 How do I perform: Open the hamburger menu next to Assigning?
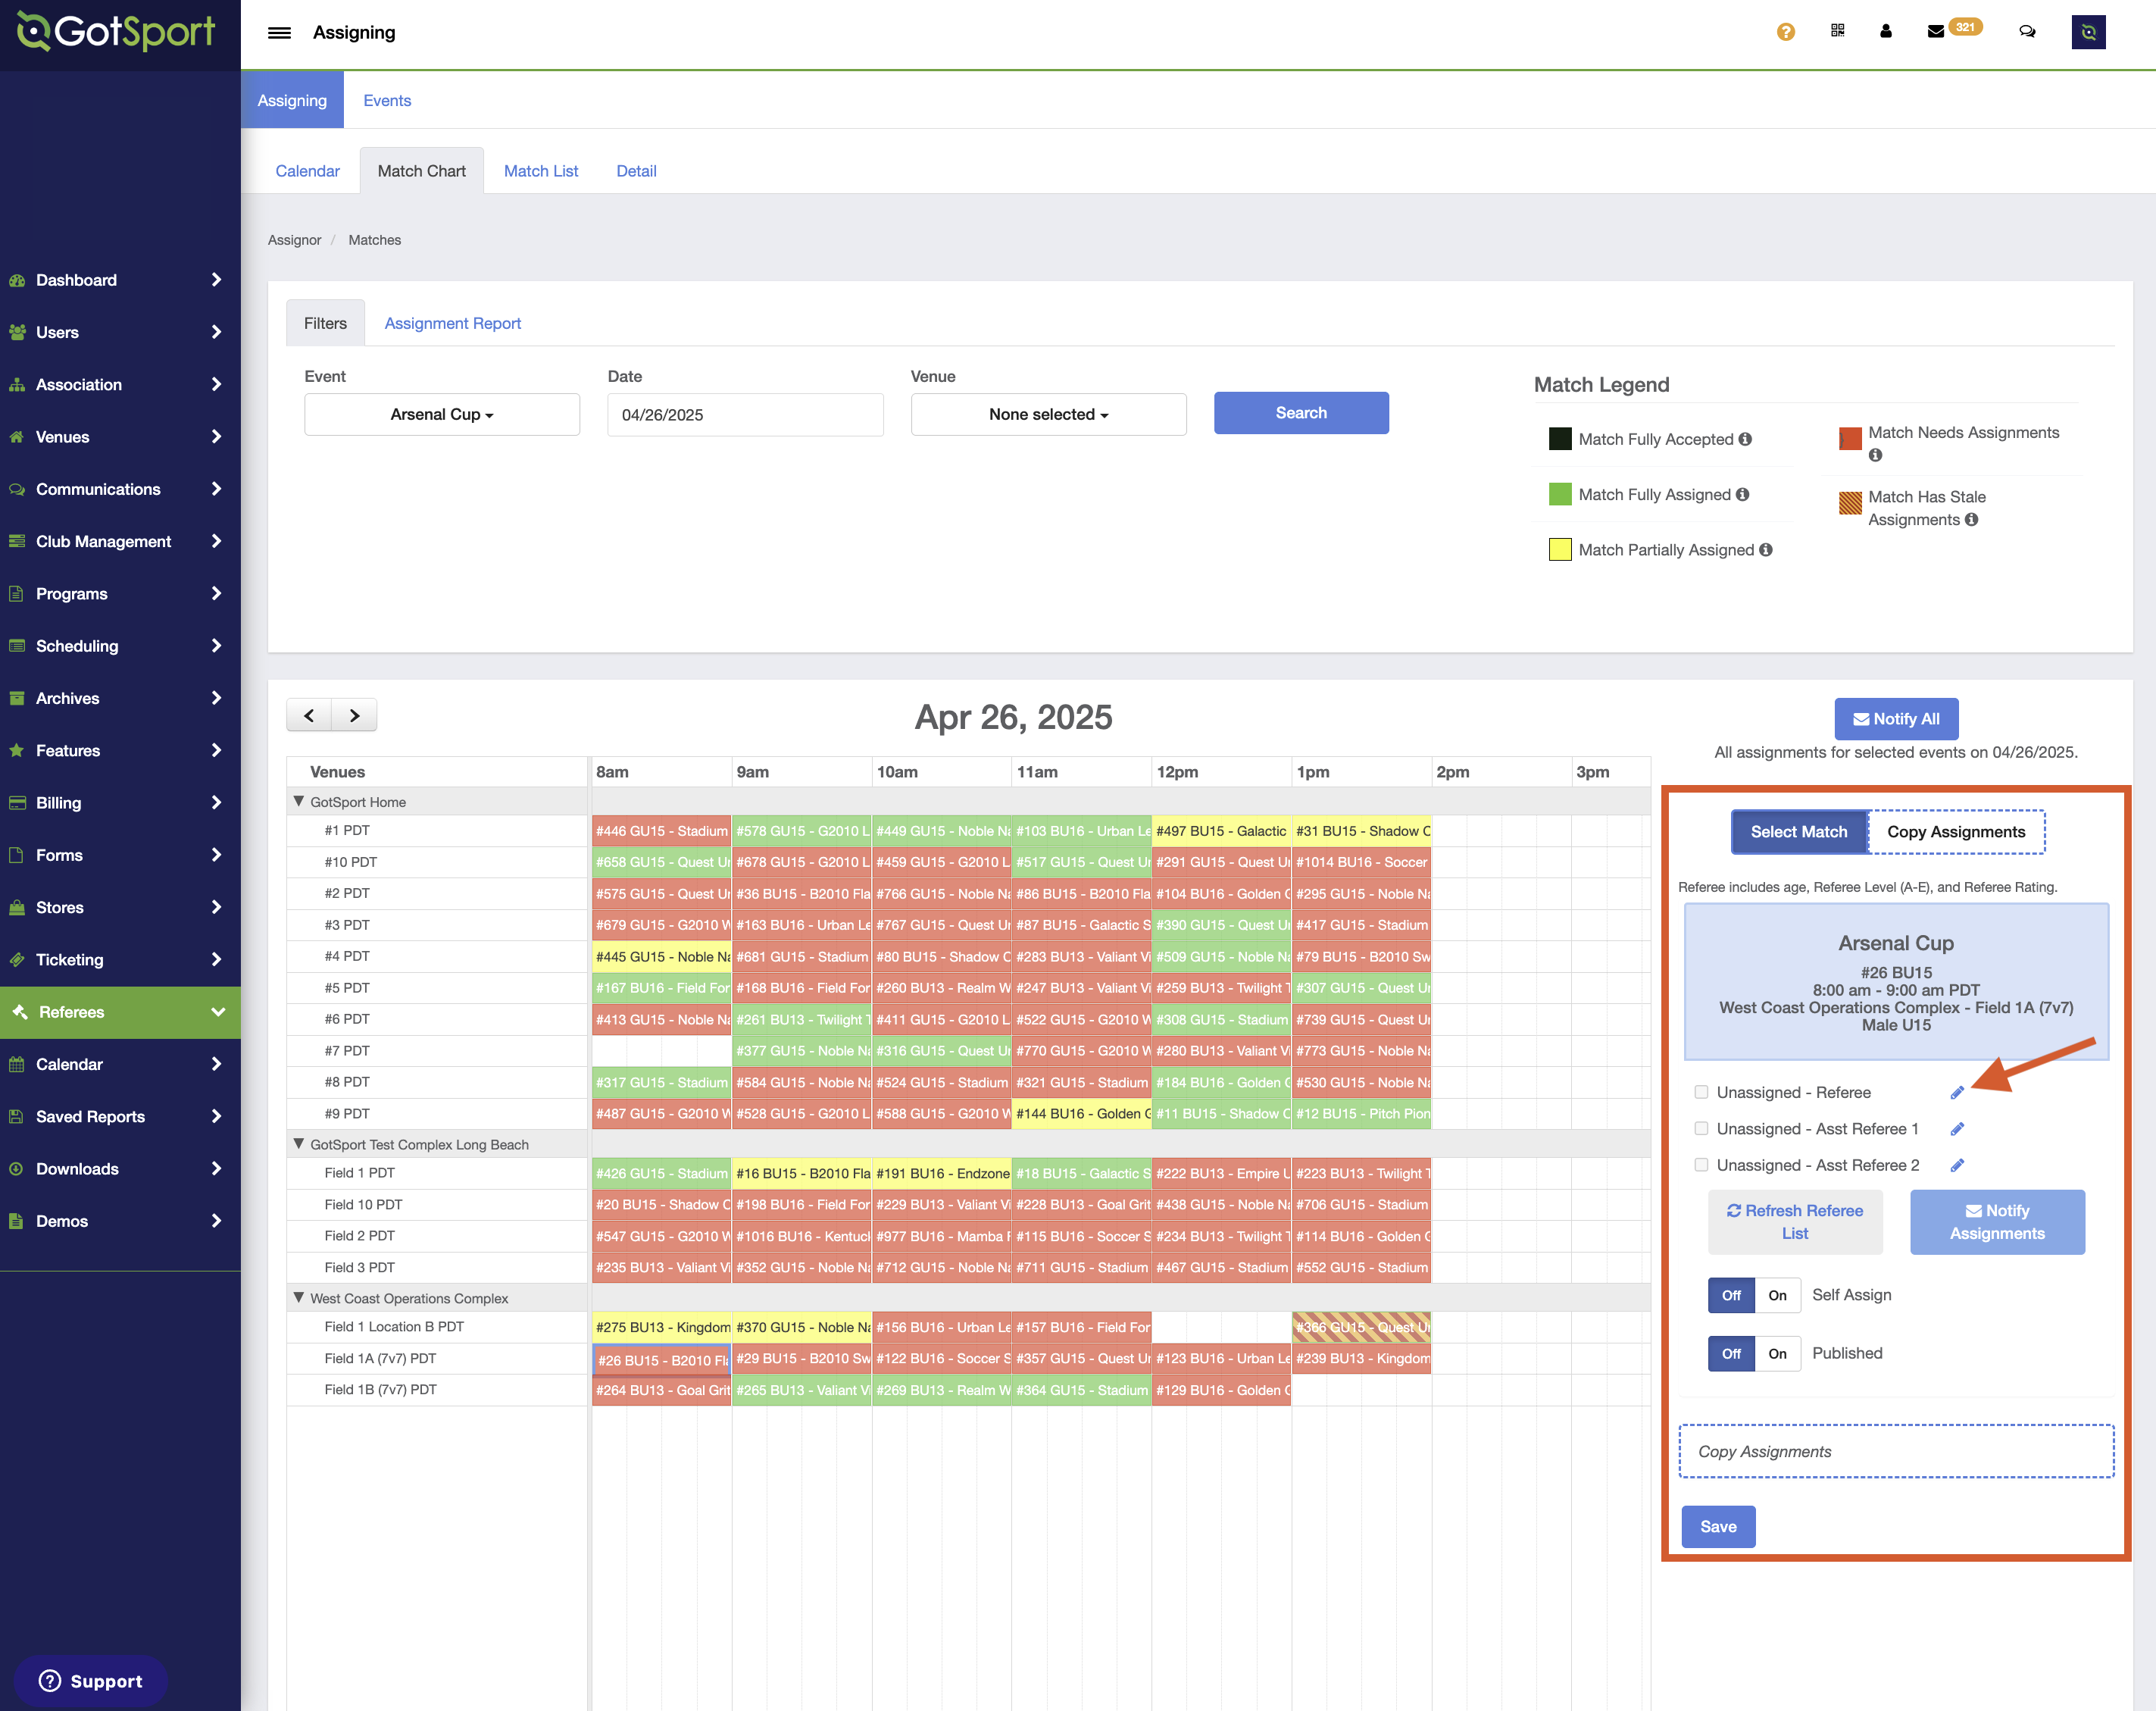tap(279, 33)
